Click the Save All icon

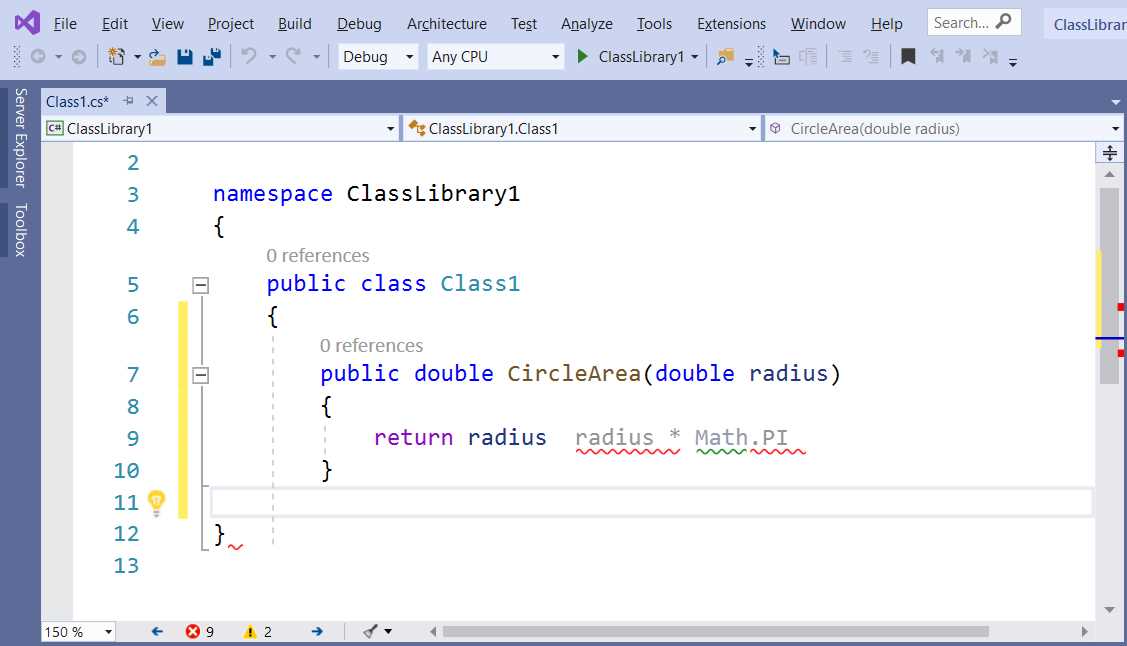(x=212, y=57)
